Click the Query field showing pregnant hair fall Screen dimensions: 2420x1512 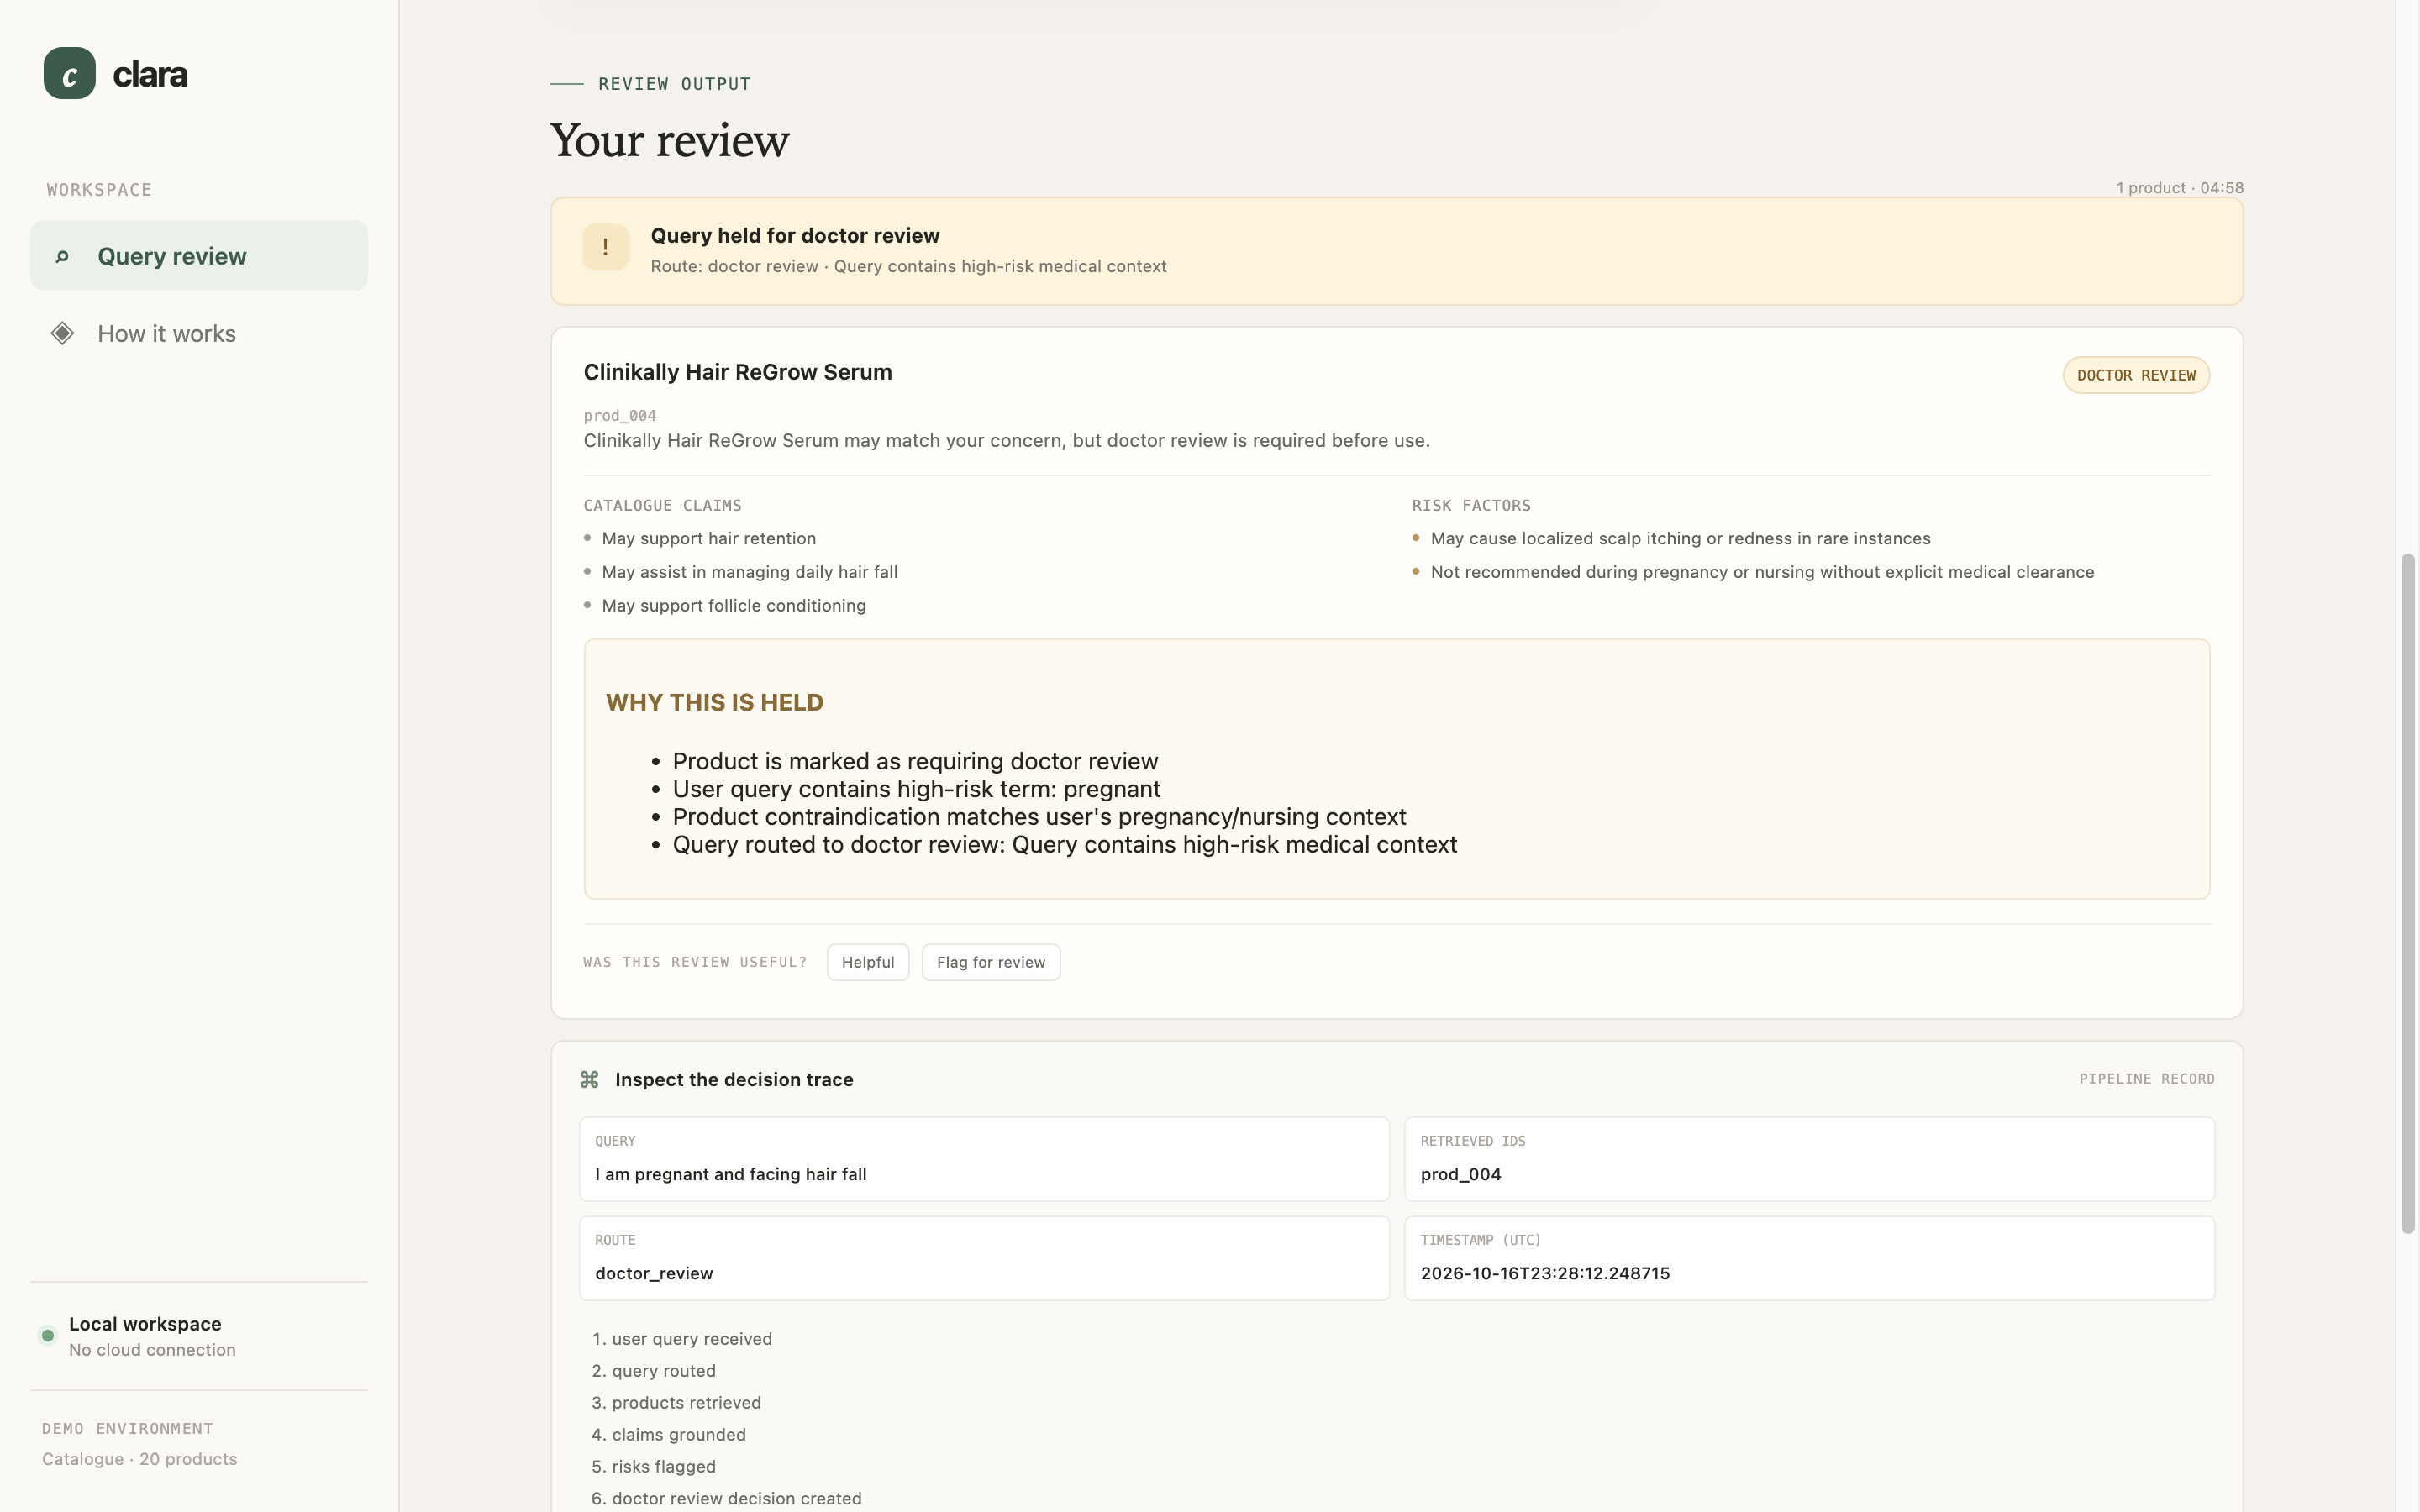pyautogui.click(x=984, y=1159)
